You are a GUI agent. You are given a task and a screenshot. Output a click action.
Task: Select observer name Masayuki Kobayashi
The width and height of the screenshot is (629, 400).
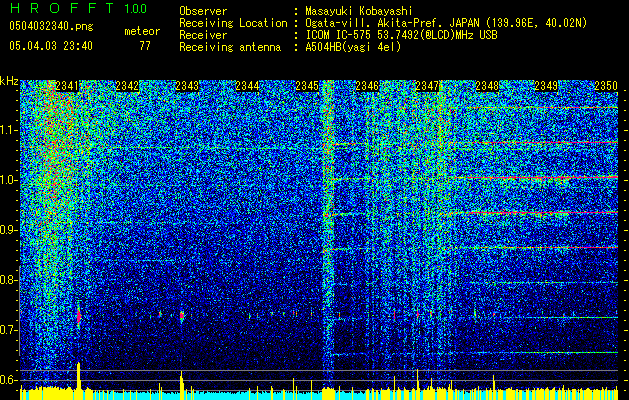(x=359, y=11)
